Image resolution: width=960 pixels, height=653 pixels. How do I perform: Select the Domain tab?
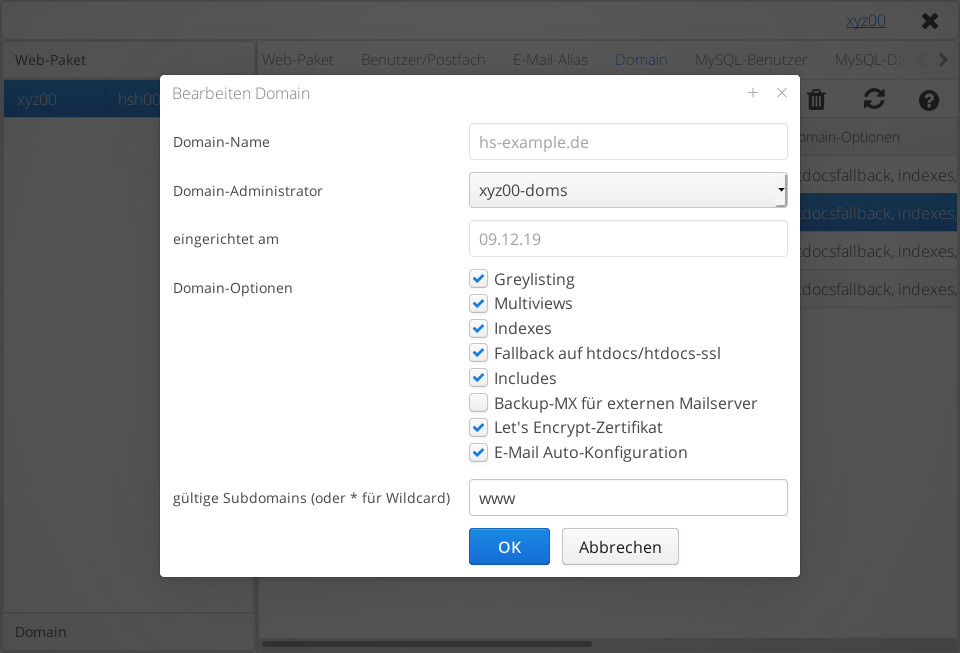[x=641, y=59]
